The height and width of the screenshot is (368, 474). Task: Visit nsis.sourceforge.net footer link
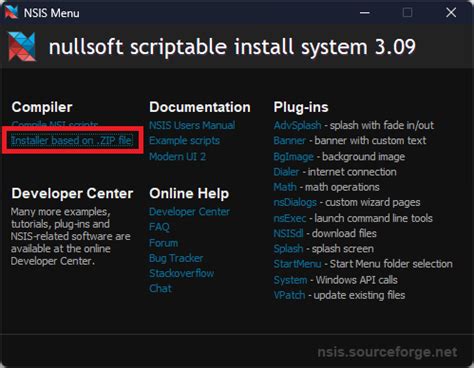(387, 352)
